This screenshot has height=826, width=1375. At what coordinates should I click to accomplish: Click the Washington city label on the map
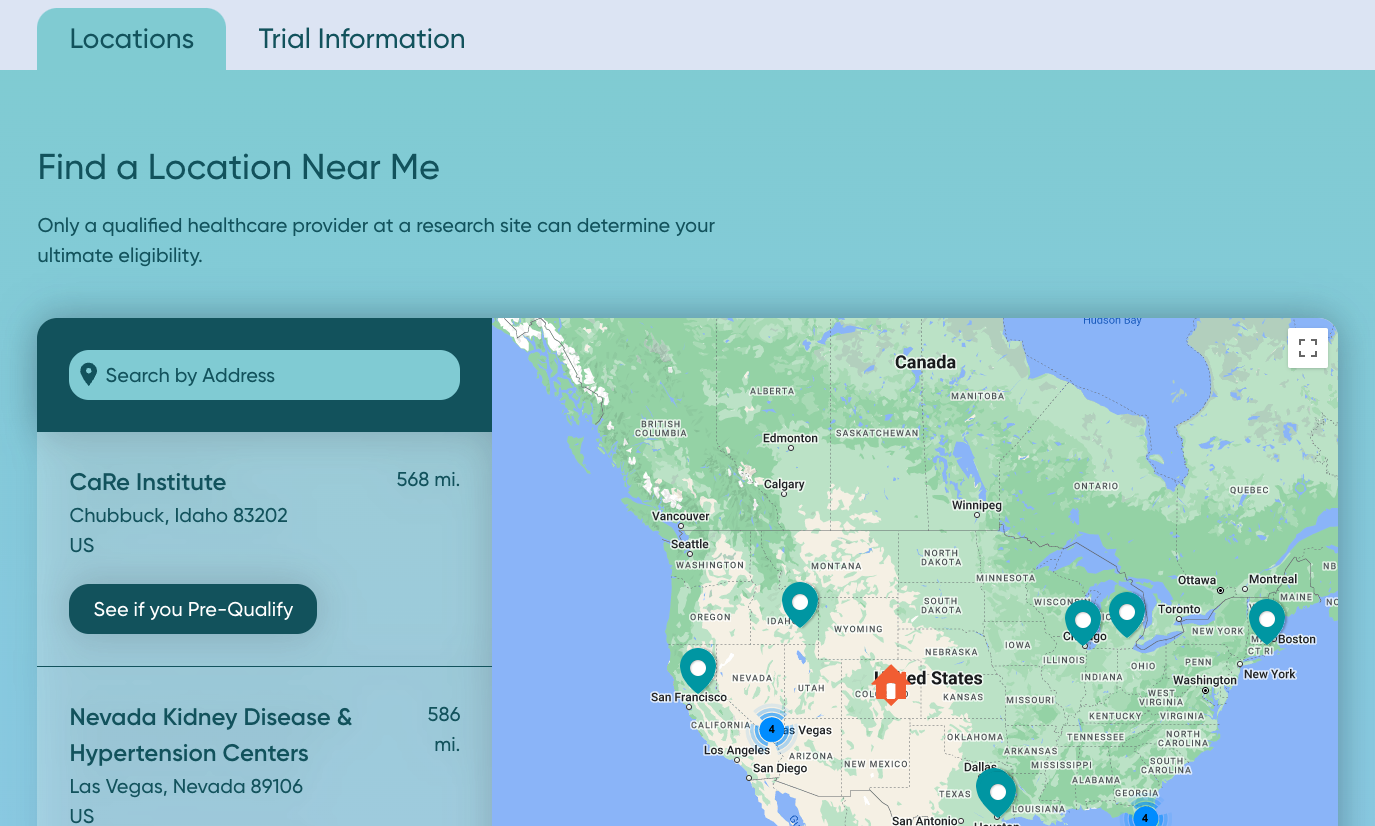[1205, 680]
